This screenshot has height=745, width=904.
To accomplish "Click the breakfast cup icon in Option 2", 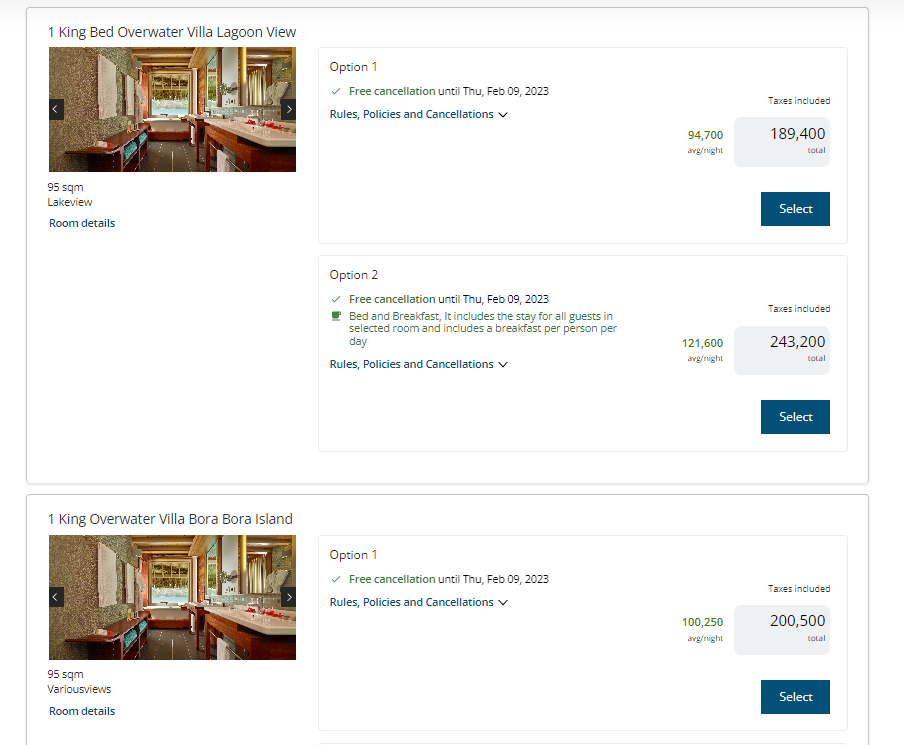I will [337, 316].
